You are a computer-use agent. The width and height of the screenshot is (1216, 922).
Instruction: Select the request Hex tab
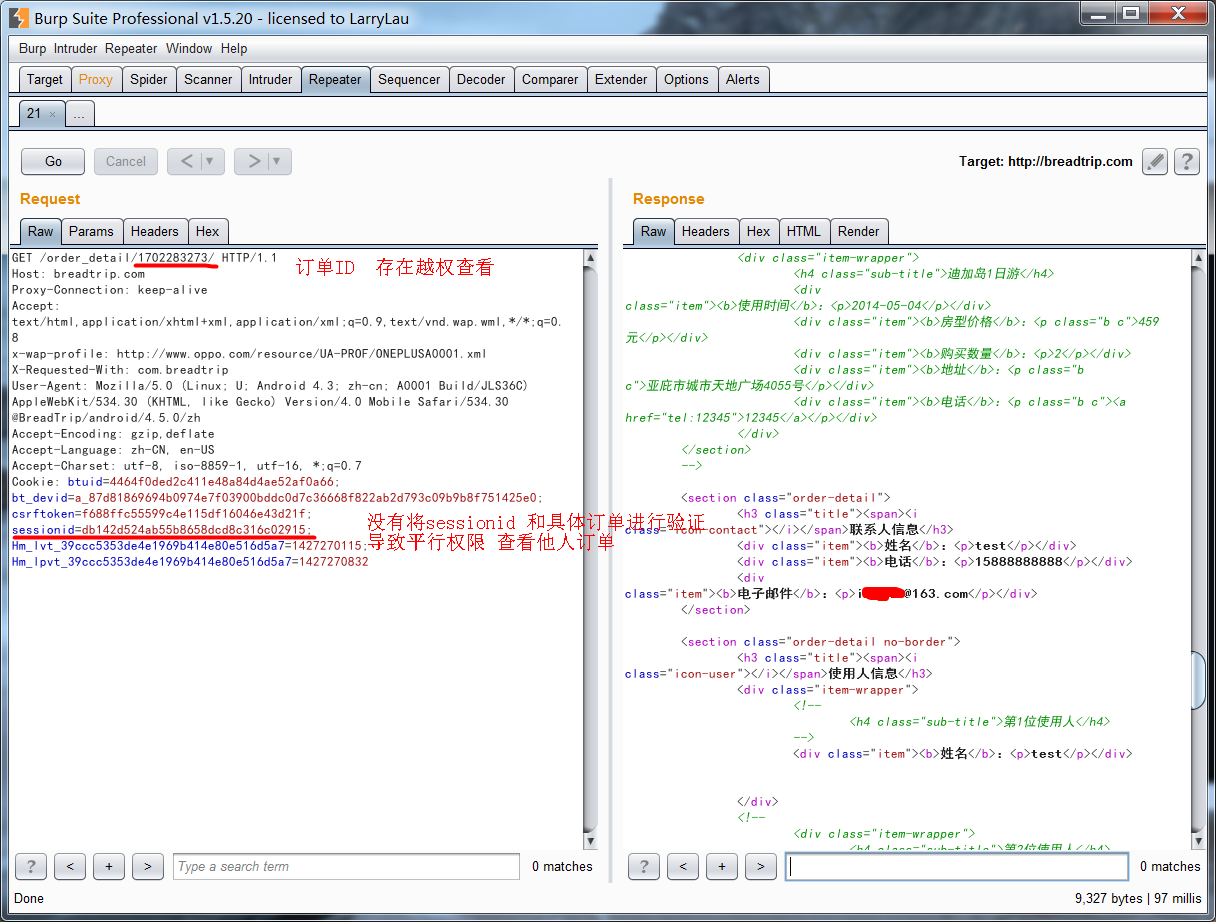pos(208,231)
